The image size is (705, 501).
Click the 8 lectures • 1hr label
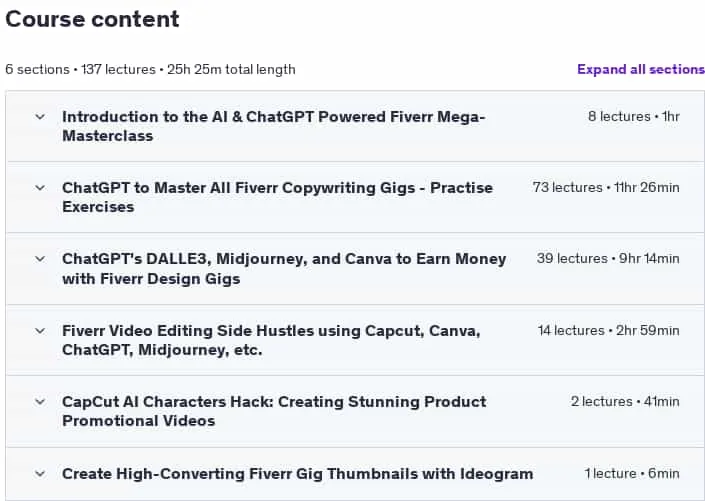pyautogui.click(x=634, y=116)
